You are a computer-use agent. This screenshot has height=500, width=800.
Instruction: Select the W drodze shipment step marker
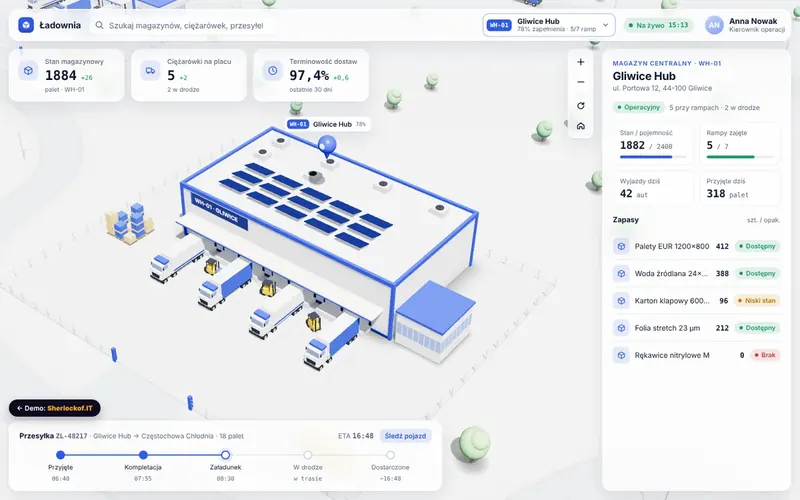[x=308, y=455]
